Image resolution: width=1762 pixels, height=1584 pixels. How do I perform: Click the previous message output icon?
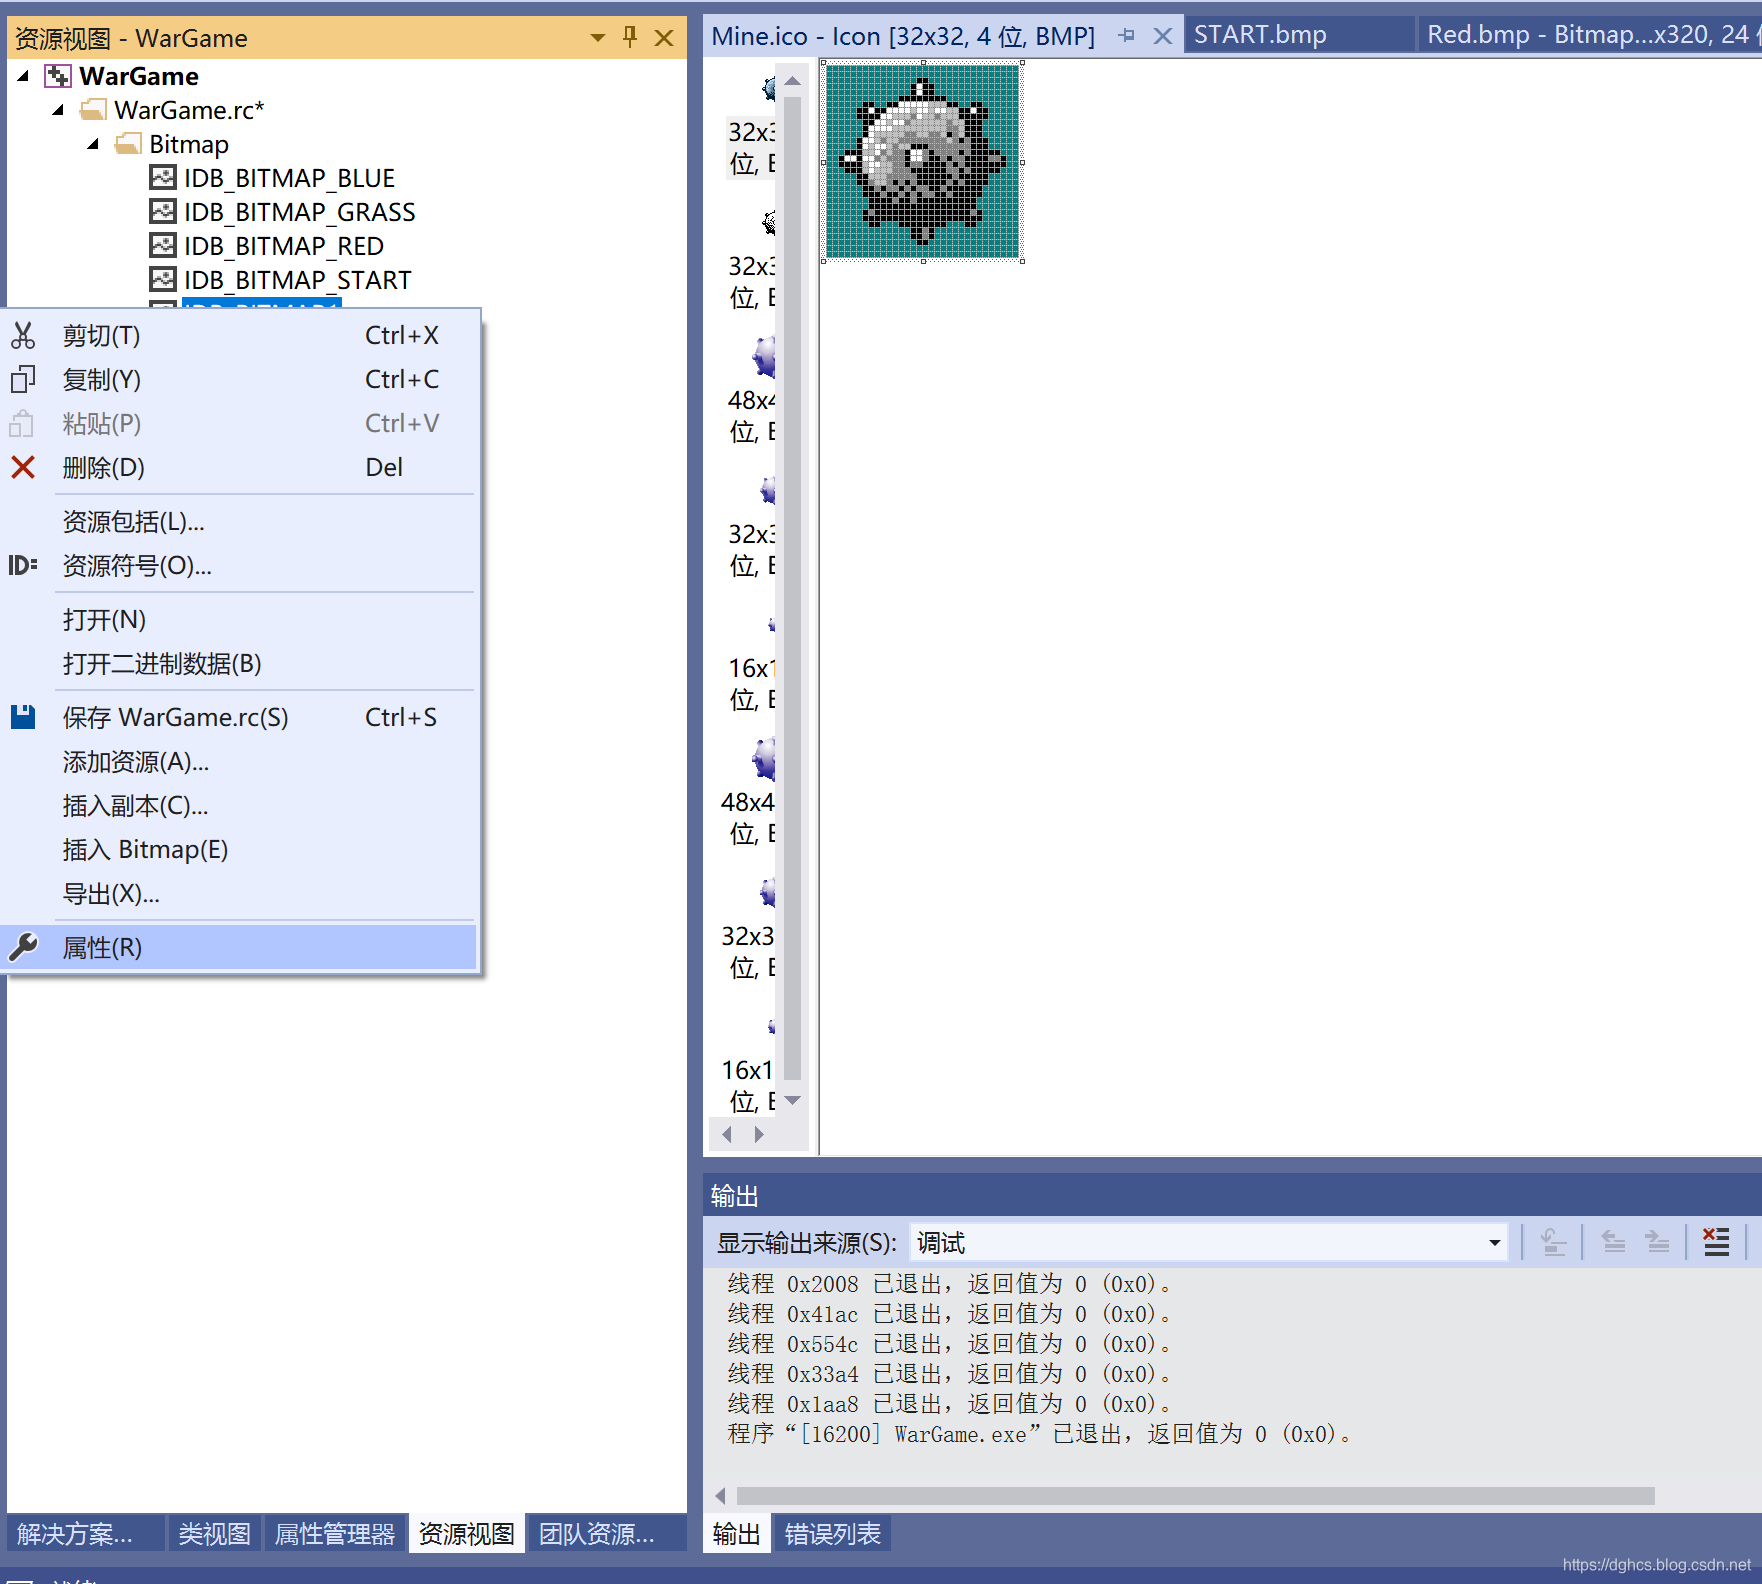point(1613,1242)
